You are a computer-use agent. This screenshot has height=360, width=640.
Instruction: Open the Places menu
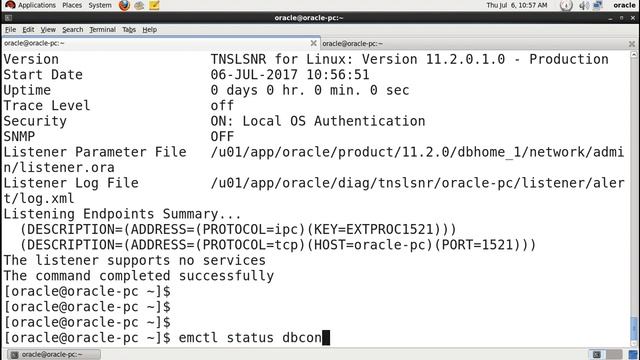[72, 5]
